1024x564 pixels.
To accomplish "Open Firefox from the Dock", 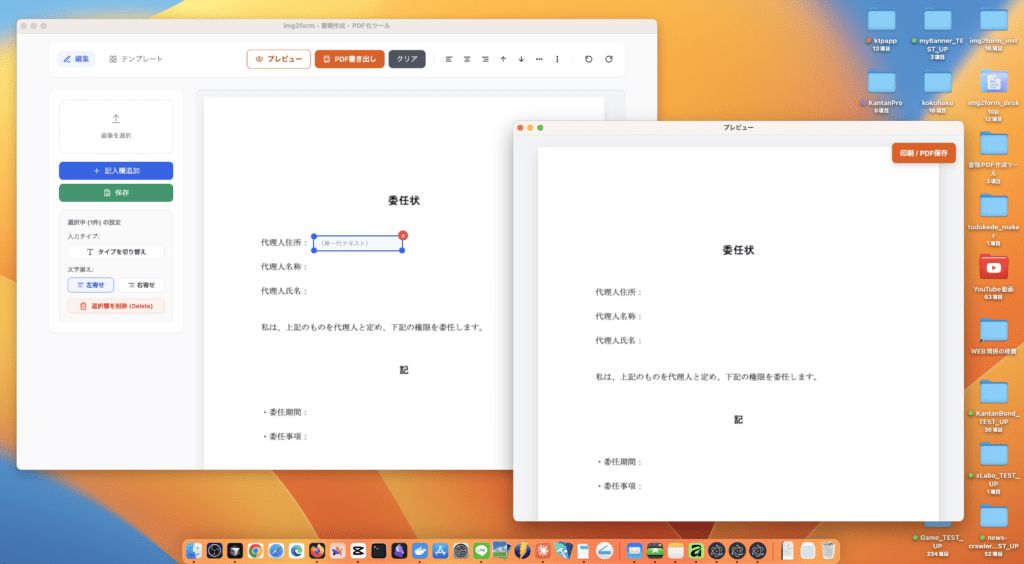I will click(317, 551).
